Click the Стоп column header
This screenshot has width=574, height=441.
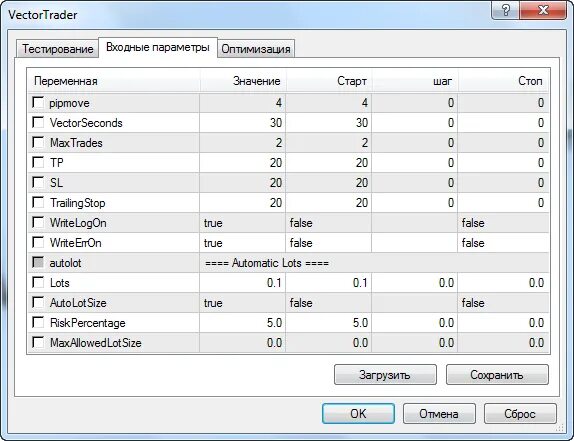click(x=503, y=81)
